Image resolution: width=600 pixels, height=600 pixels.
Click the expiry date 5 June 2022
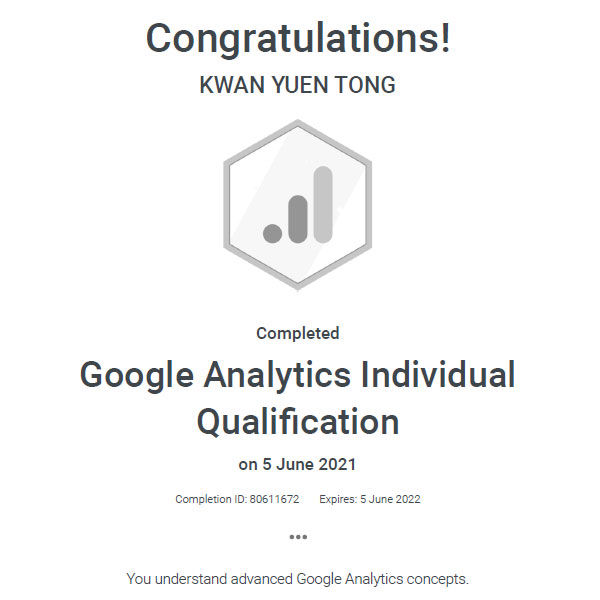391,499
